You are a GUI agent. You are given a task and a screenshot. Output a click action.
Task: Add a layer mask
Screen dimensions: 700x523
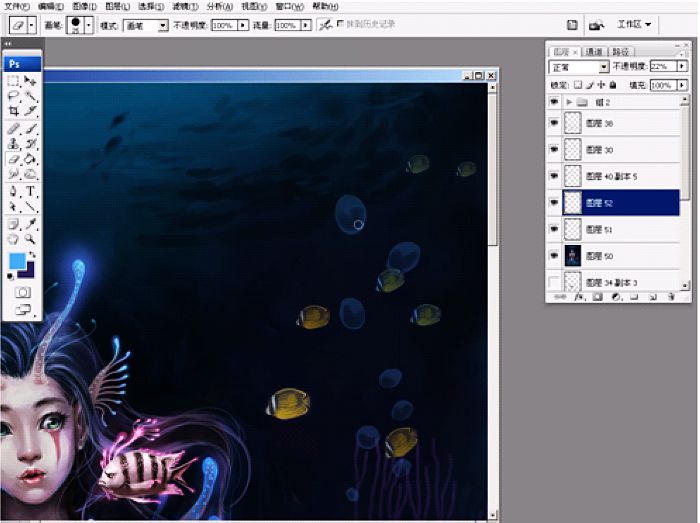pos(597,297)
